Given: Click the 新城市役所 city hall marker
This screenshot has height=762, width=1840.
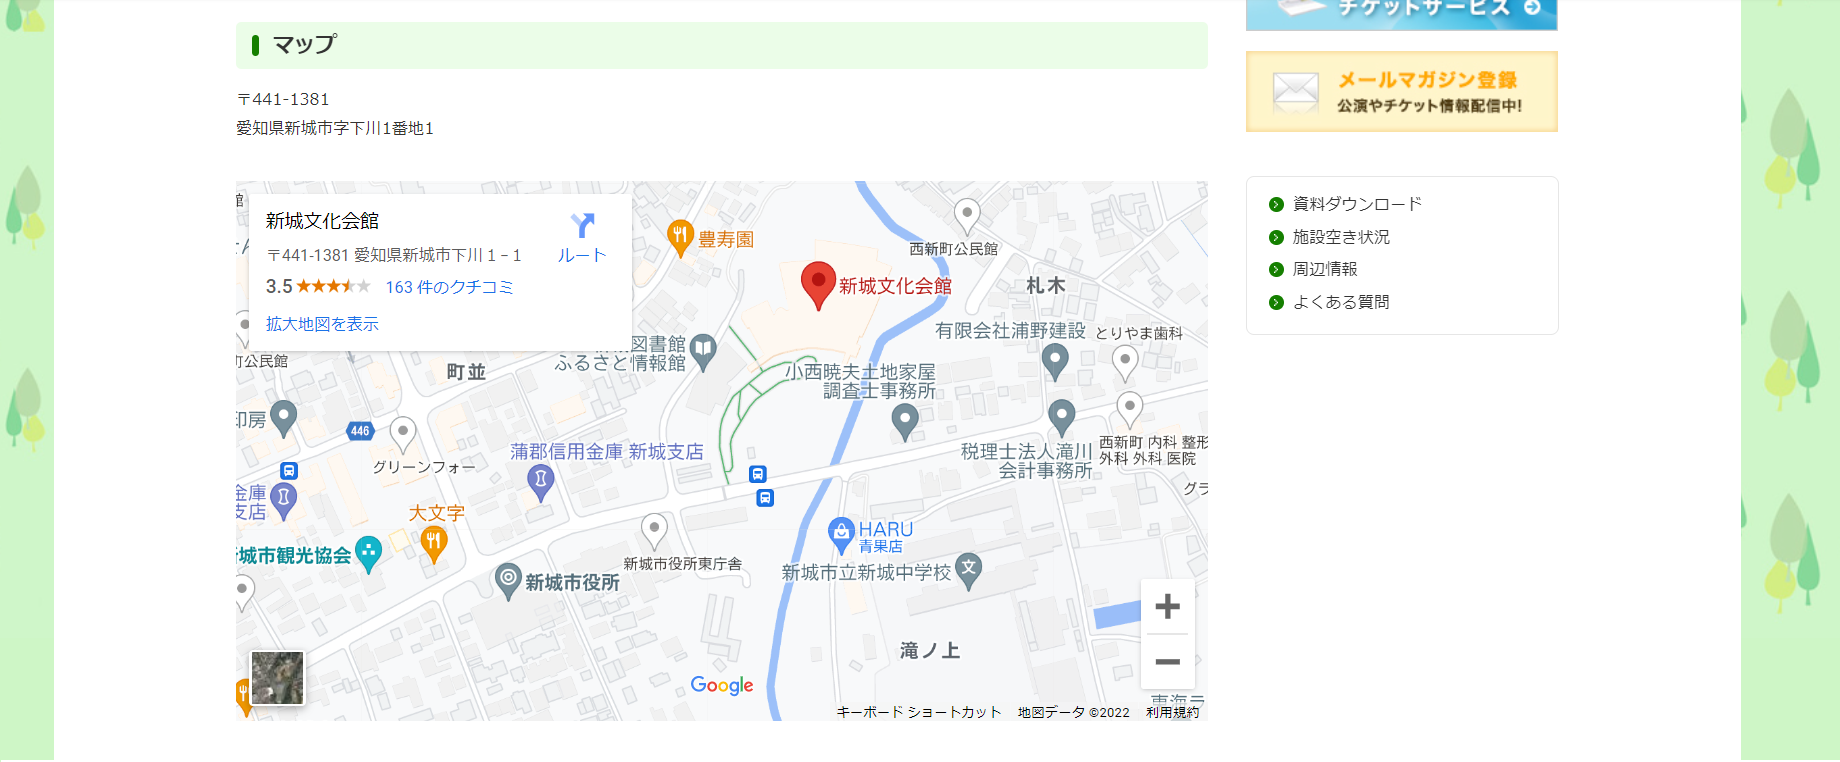Looking at the screenshot, I should tap(508, 580).
